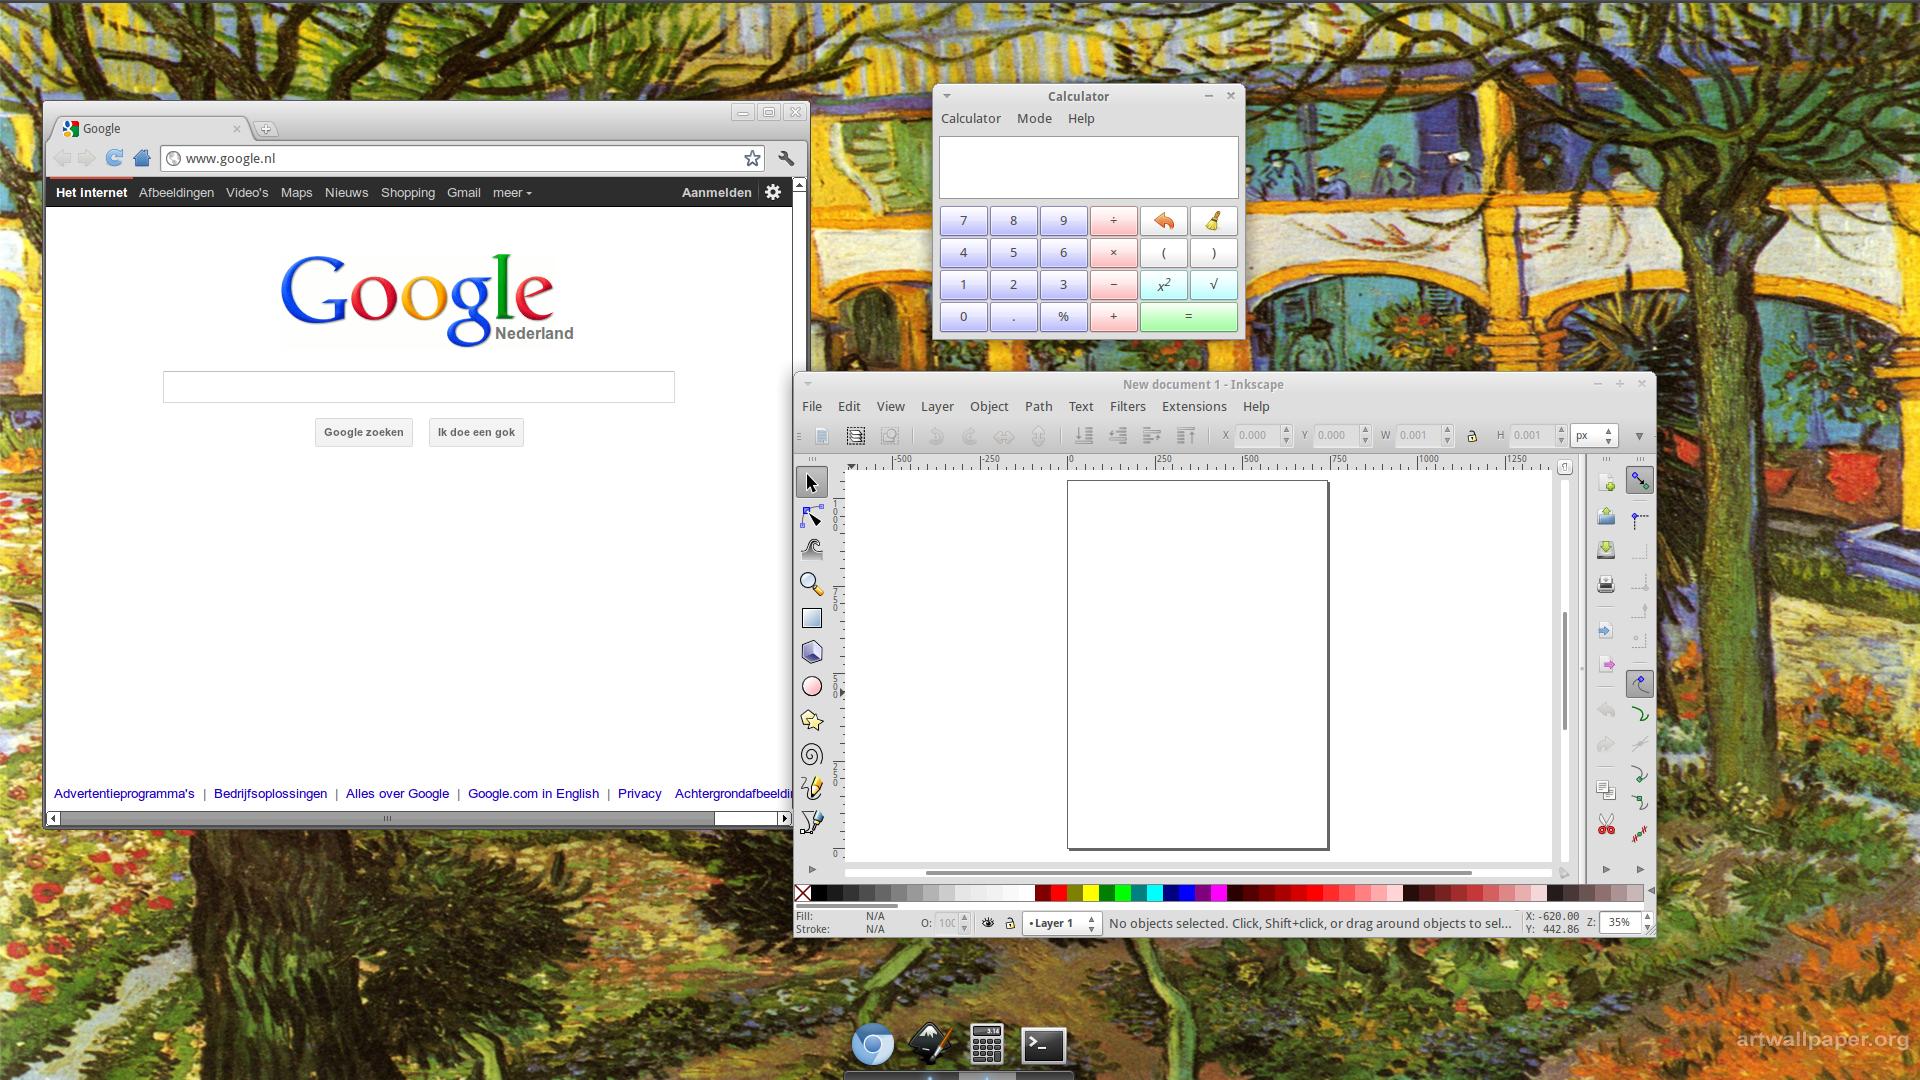The height and width of the screenshot is (1080, 1920).
Task: Click the calculator clear broom button
Action: [x=1213, y=221]
